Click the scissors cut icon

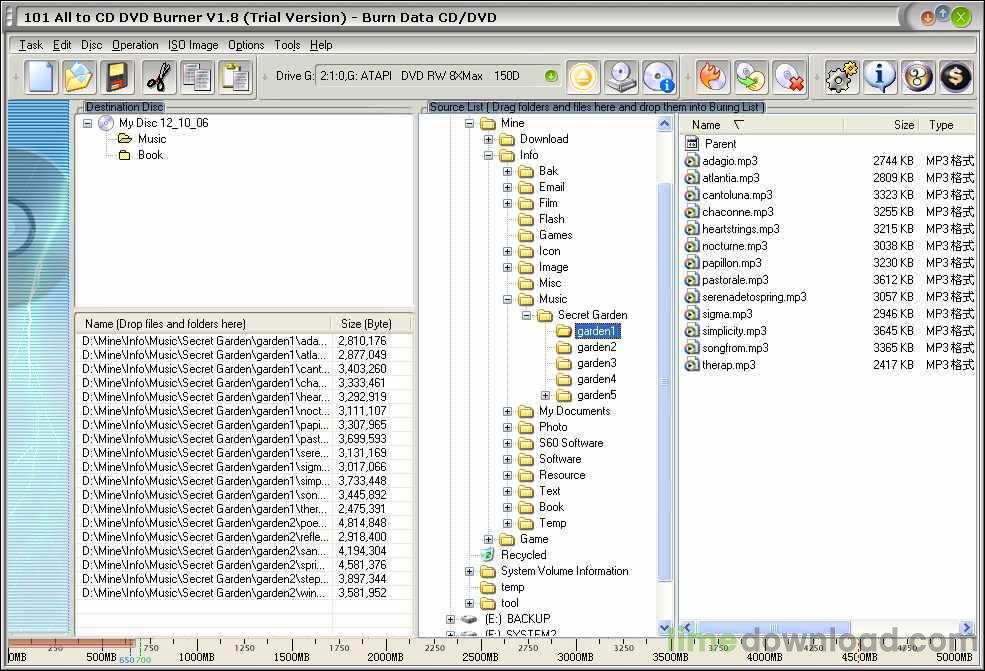click(159, 77)
